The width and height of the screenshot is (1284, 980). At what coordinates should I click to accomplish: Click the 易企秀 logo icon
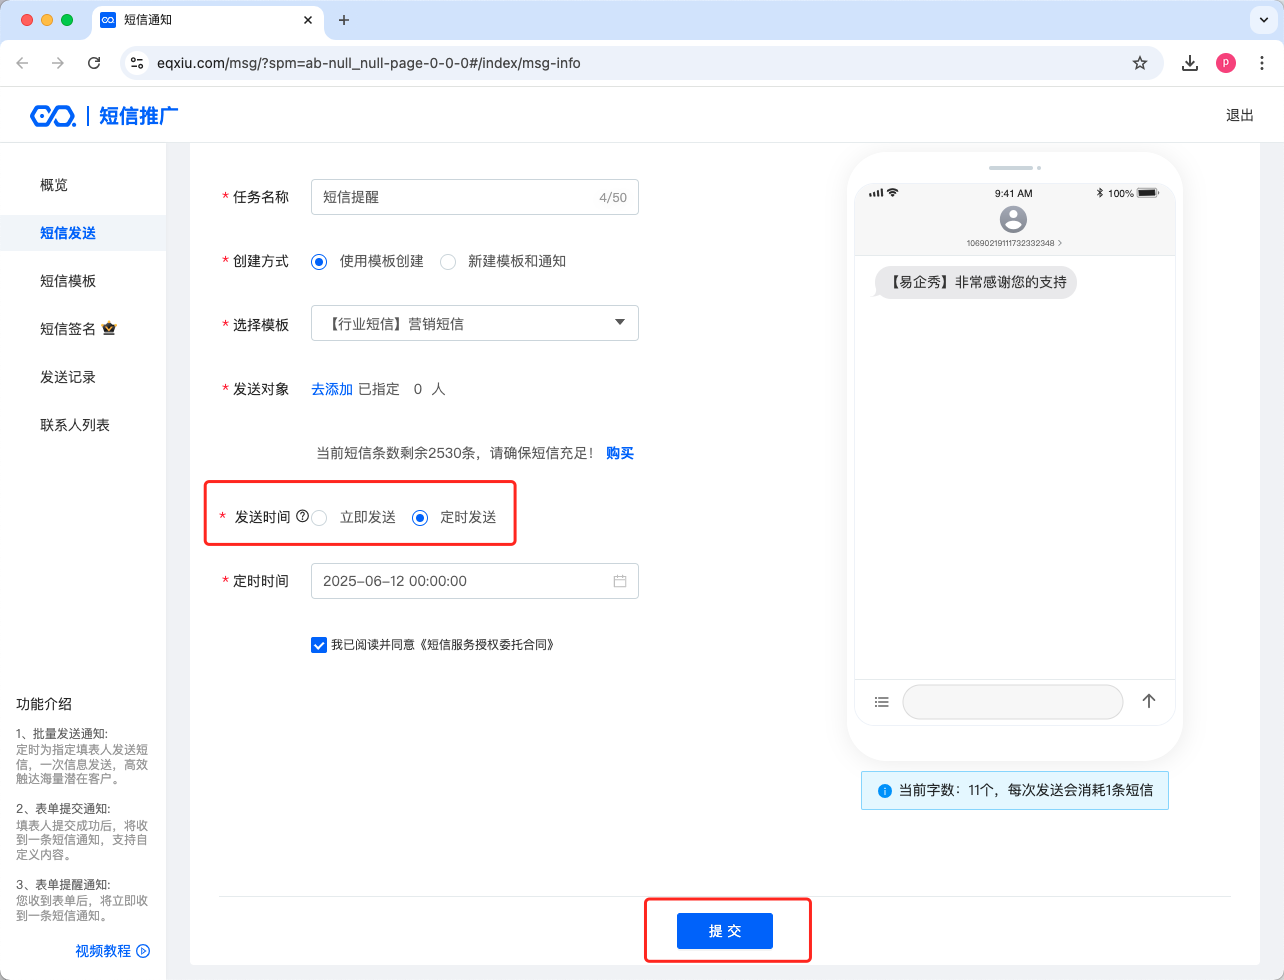tap(53, 116)
